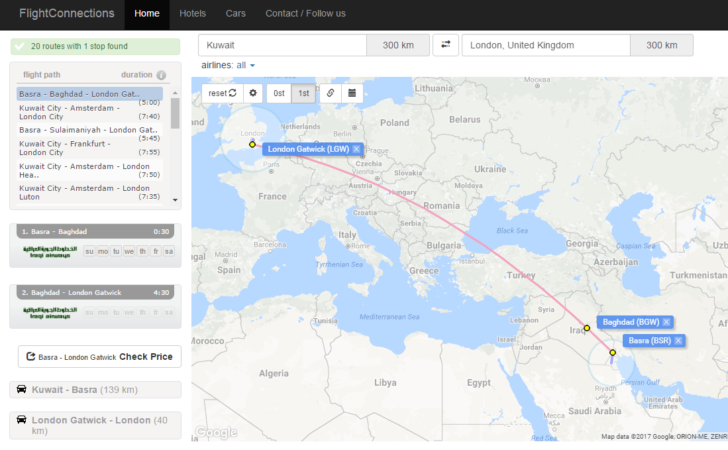Click the 2. Baghdad - London Gatwick segment header
Image resolution: width=728 pixels, height=450 pixels.
tap(95, 293)
